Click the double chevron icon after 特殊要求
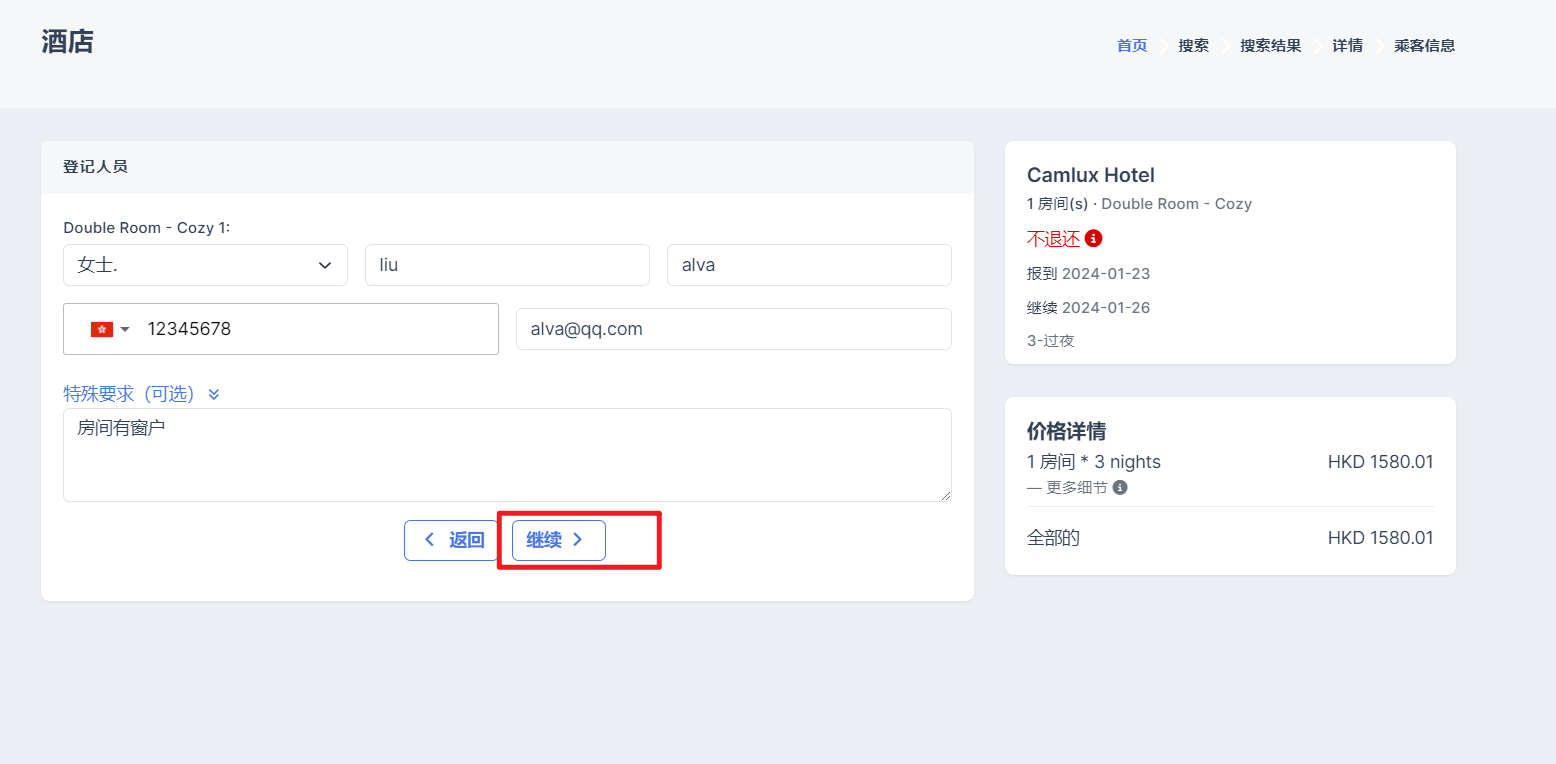Image resolution: width=1556 pixels, height=764 pixels. click(x=214, y=394)
